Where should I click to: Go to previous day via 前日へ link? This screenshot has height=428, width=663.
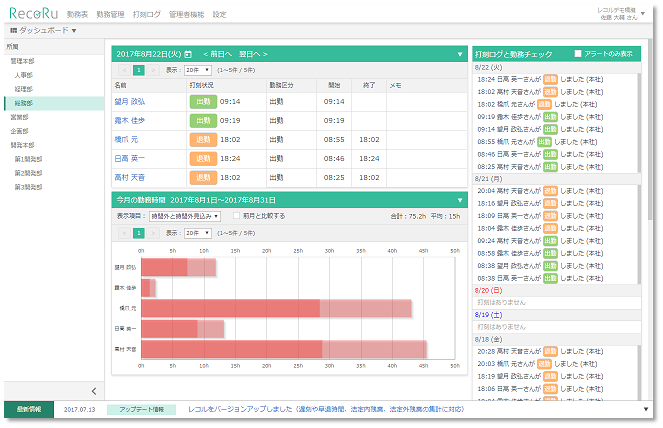pos(217,53)
